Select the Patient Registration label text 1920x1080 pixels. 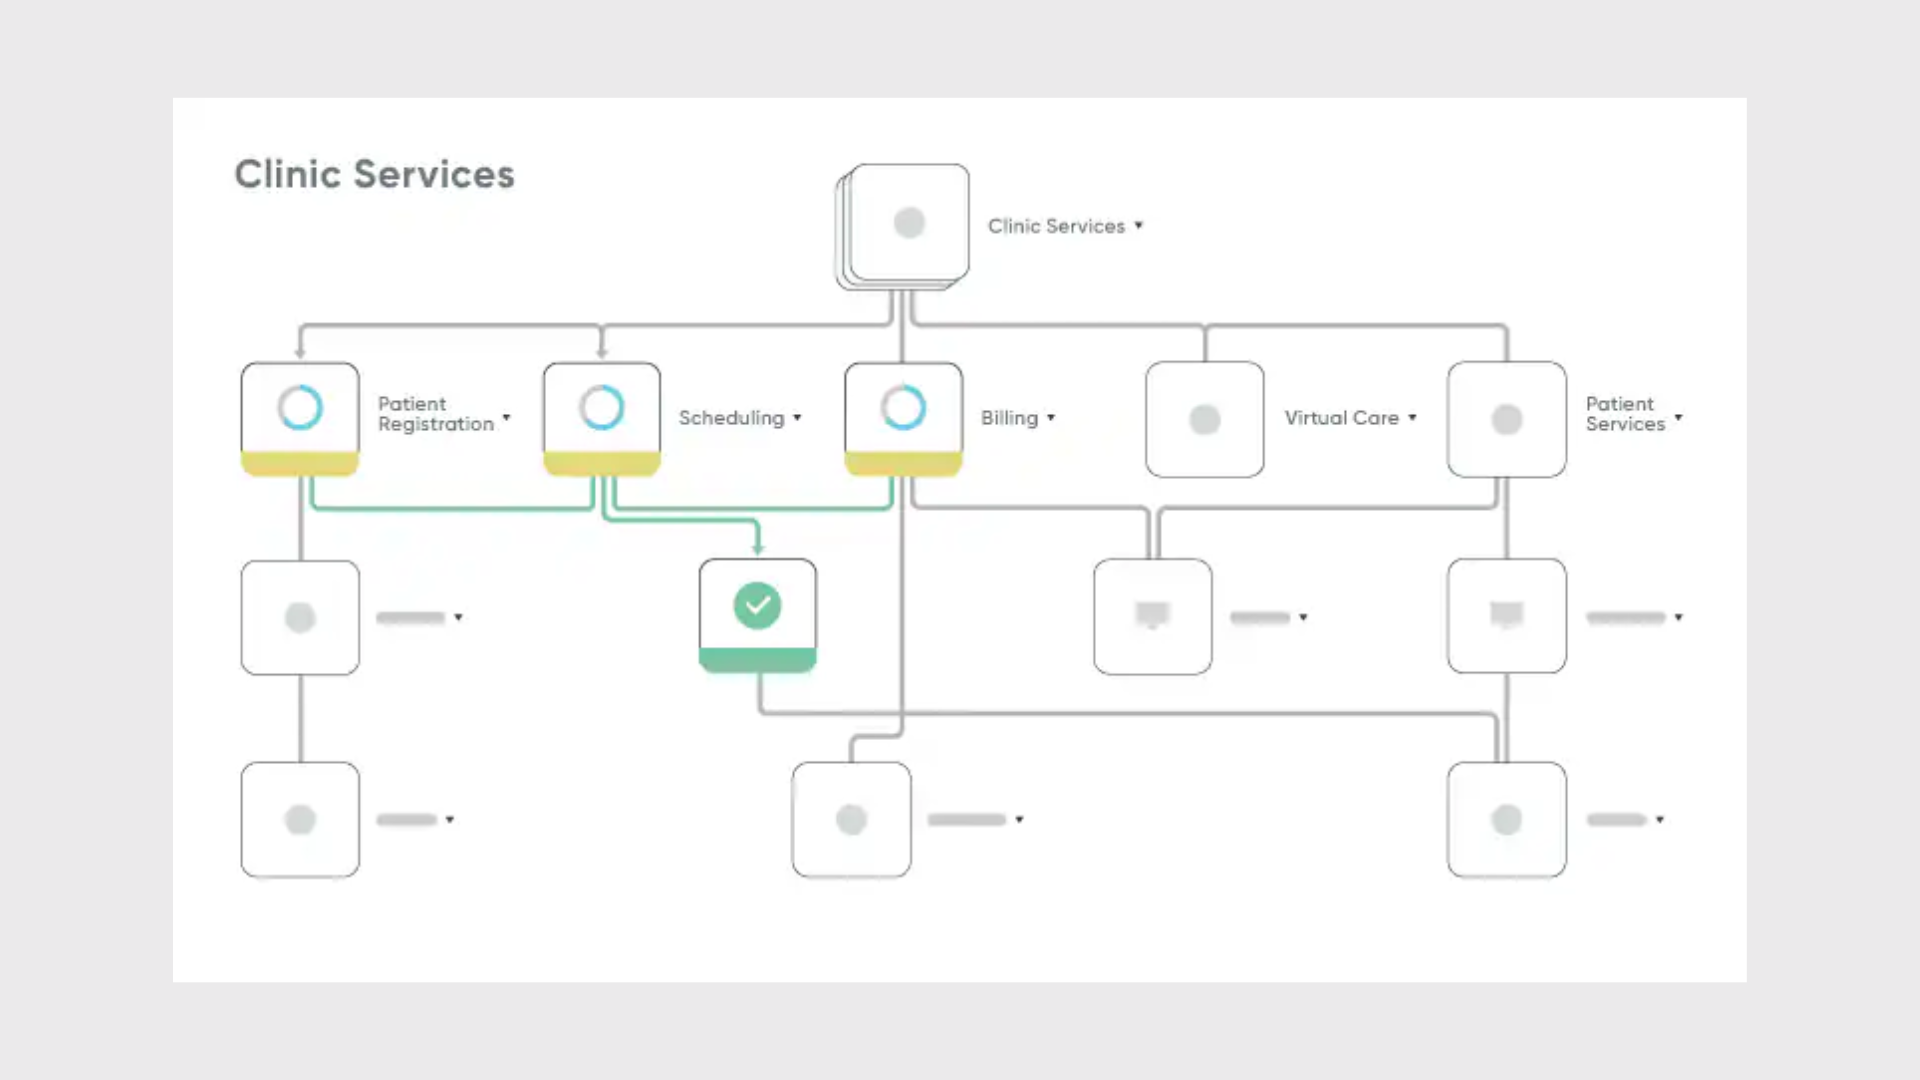pyautogui.click(x=435, y=414)
